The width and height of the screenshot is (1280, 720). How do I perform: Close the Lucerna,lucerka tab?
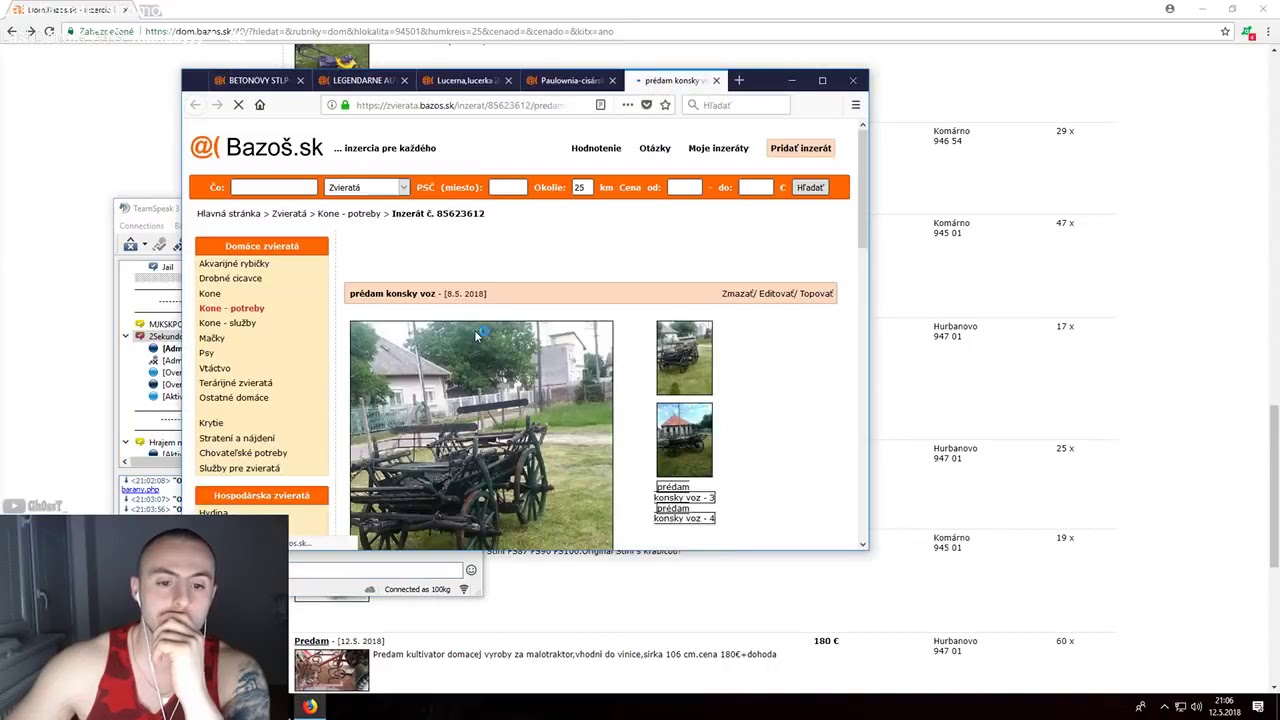[x=508, y=81]
